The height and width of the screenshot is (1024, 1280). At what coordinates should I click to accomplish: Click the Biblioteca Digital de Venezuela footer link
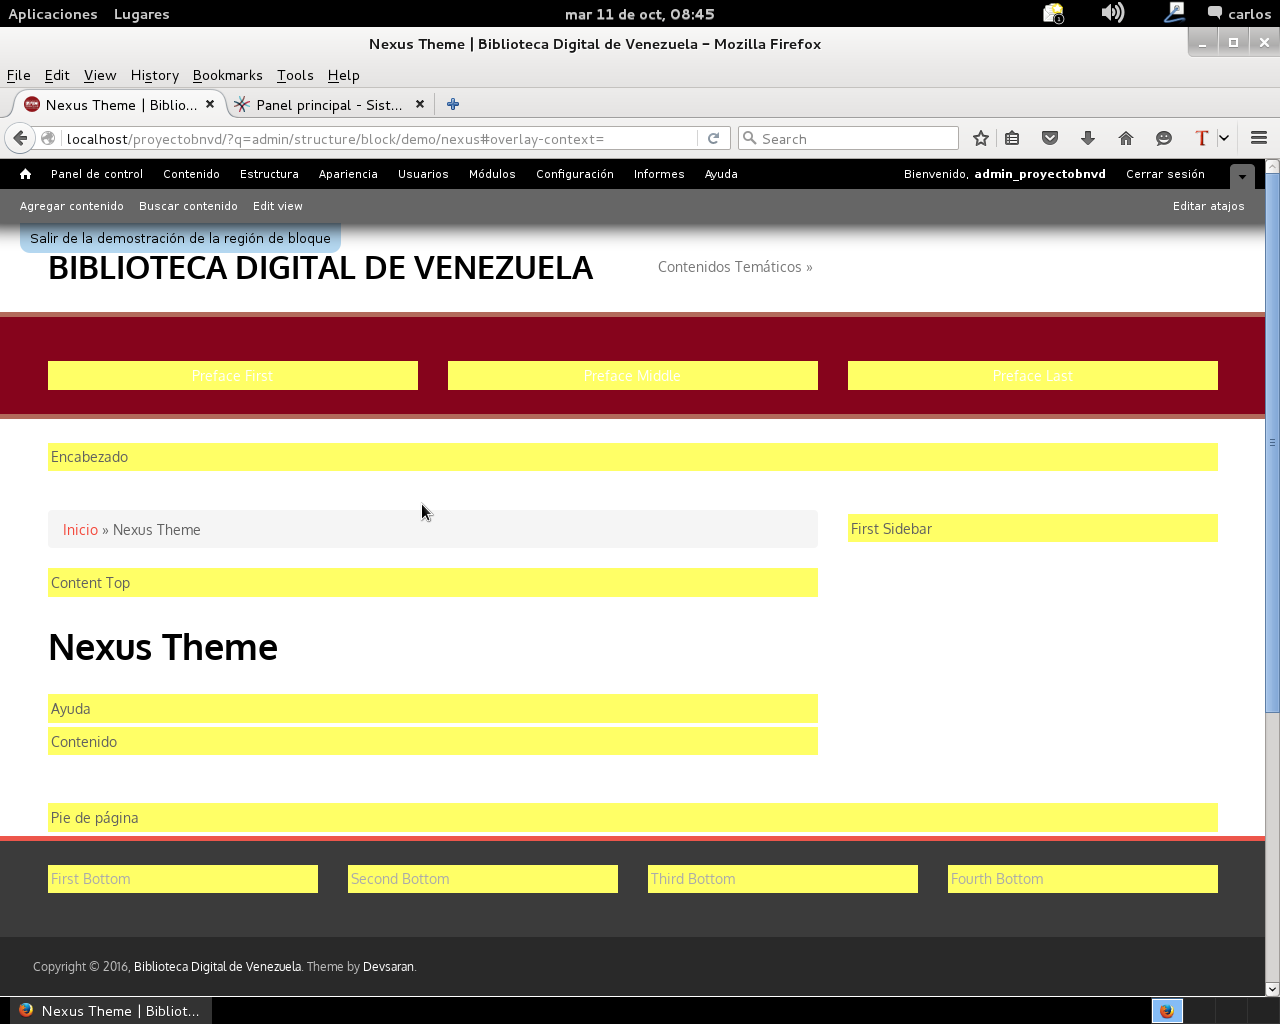217,966
